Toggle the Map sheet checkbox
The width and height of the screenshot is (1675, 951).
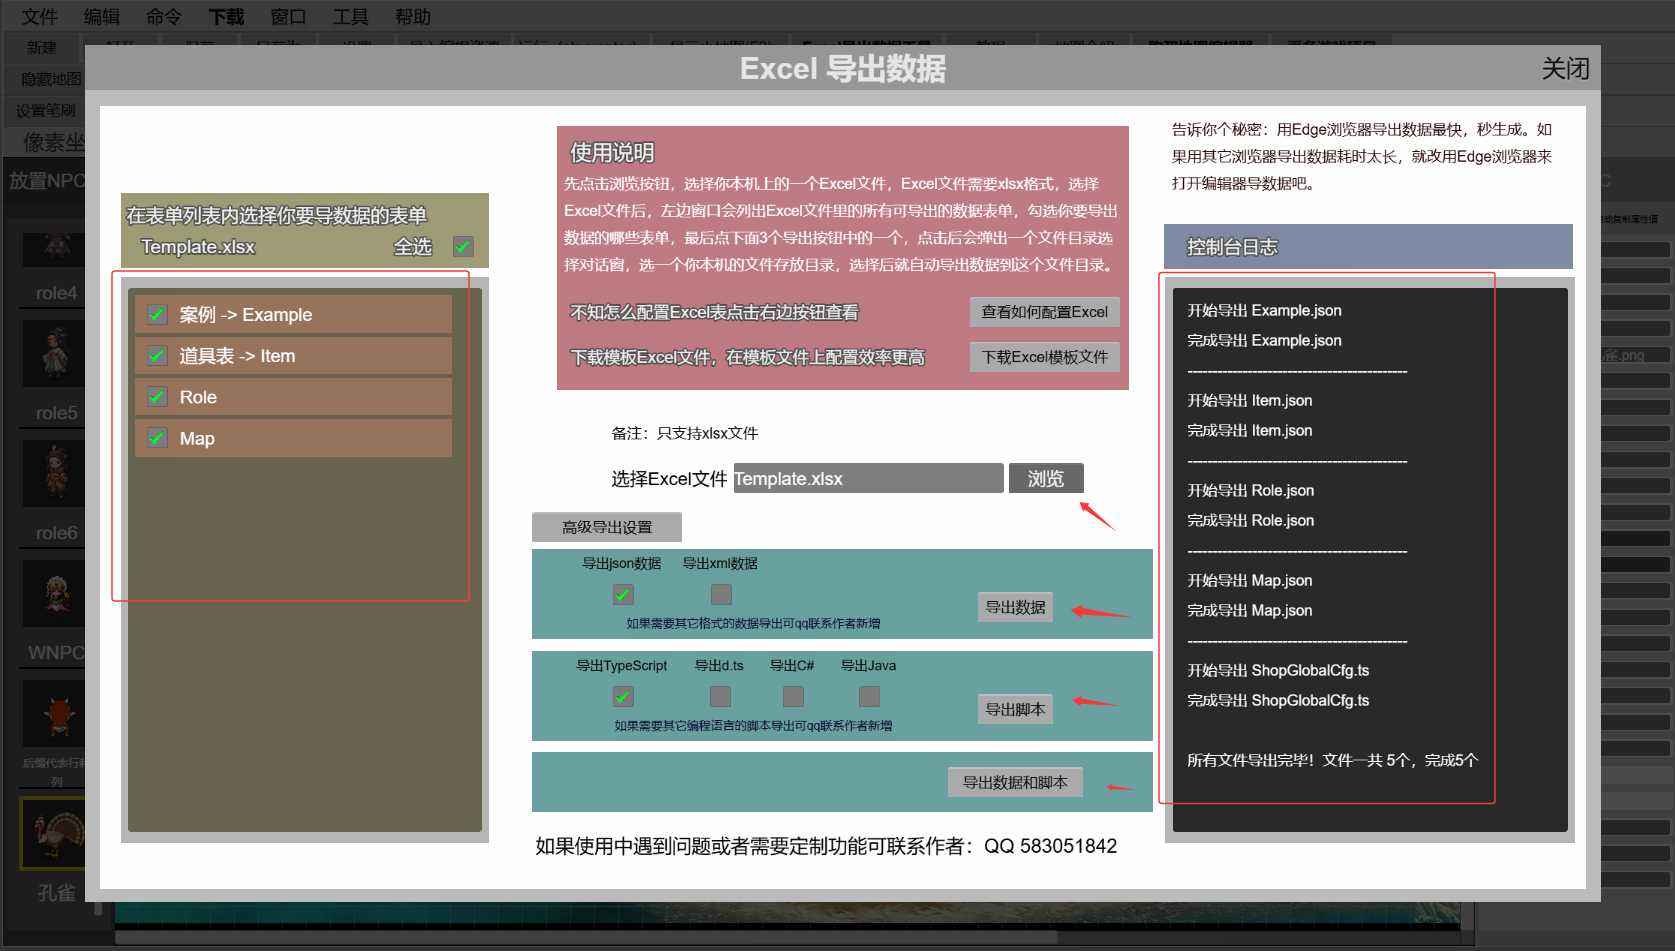tap(157, 437)
